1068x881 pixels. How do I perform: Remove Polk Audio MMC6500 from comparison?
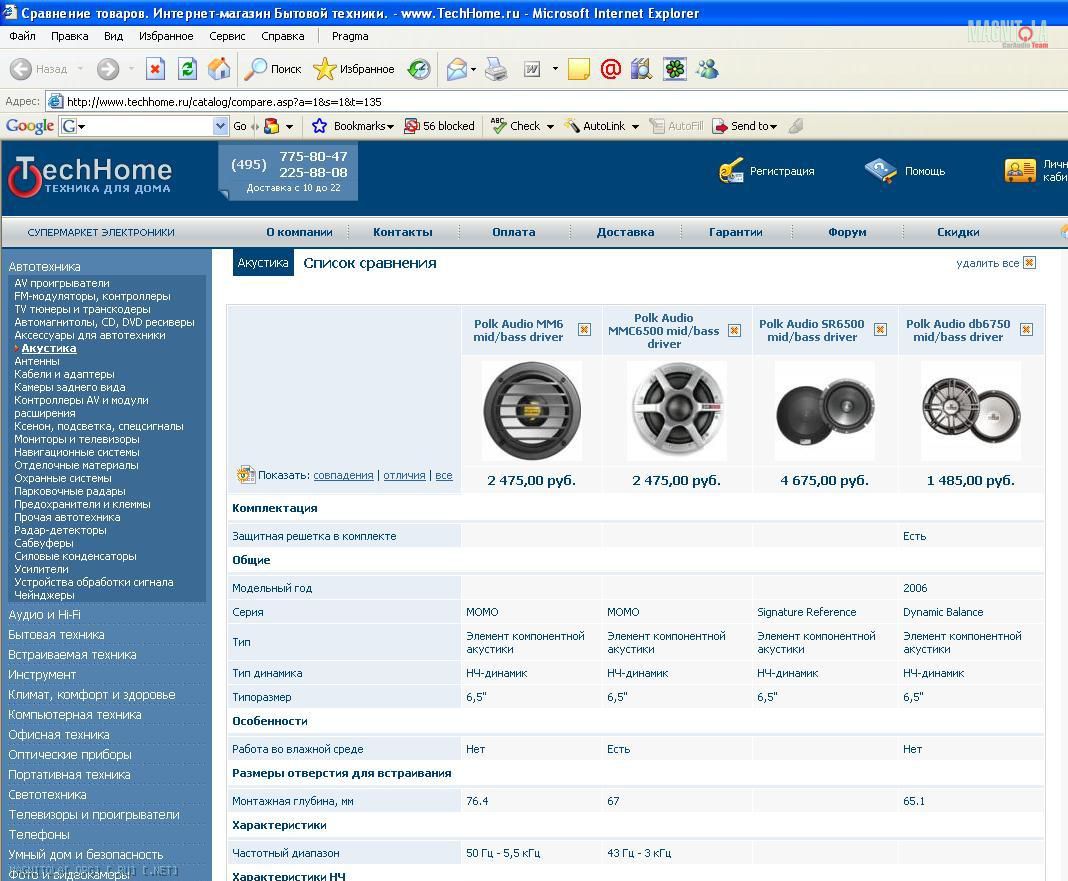[734, 330]
